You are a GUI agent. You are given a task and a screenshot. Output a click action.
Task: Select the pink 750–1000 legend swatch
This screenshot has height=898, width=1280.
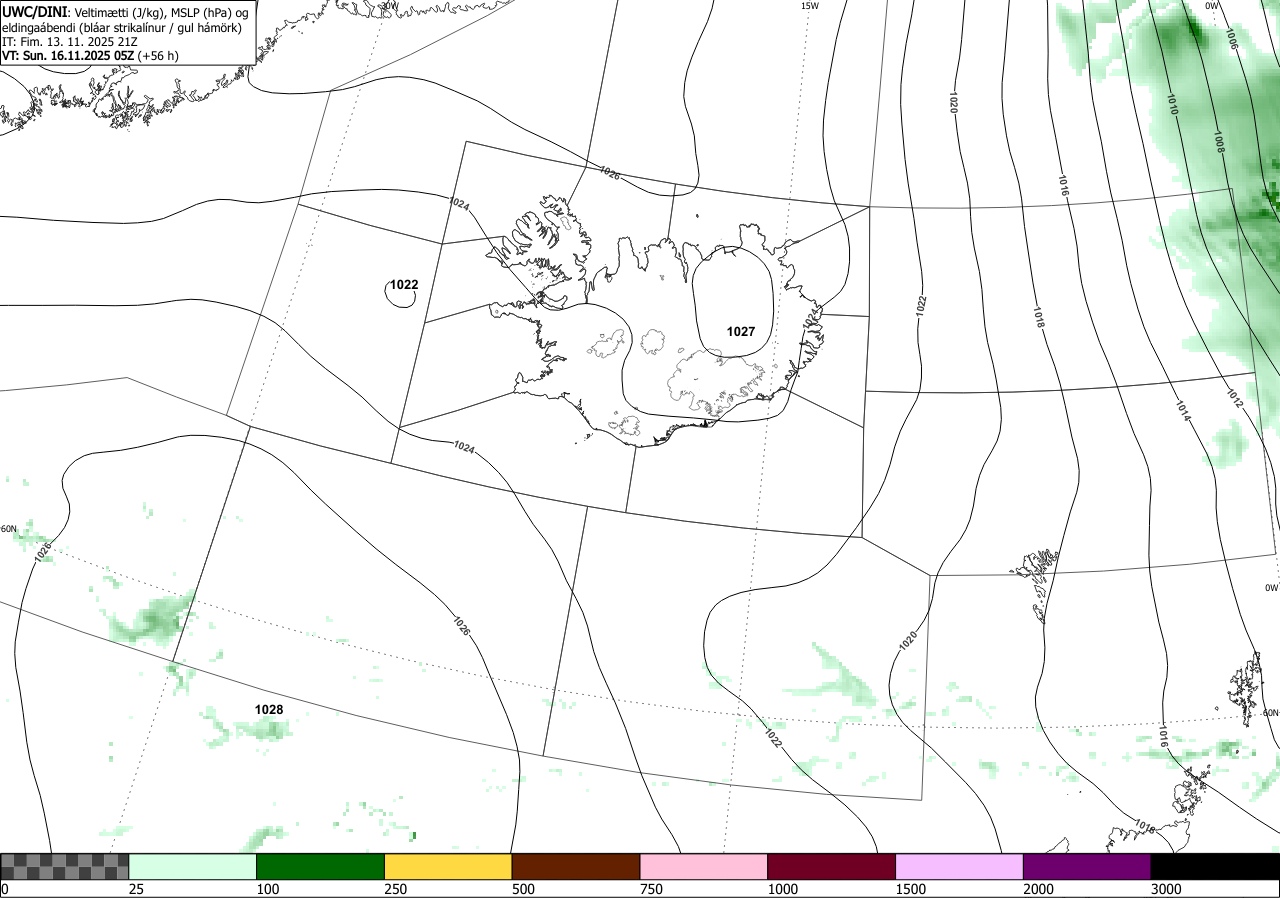pyautogui.click(x=704, y=866)
